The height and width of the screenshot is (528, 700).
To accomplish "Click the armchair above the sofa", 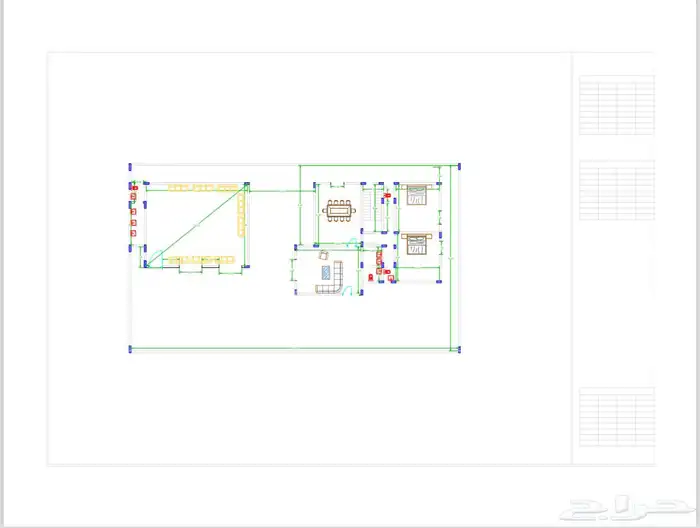I will click(323, 256).
